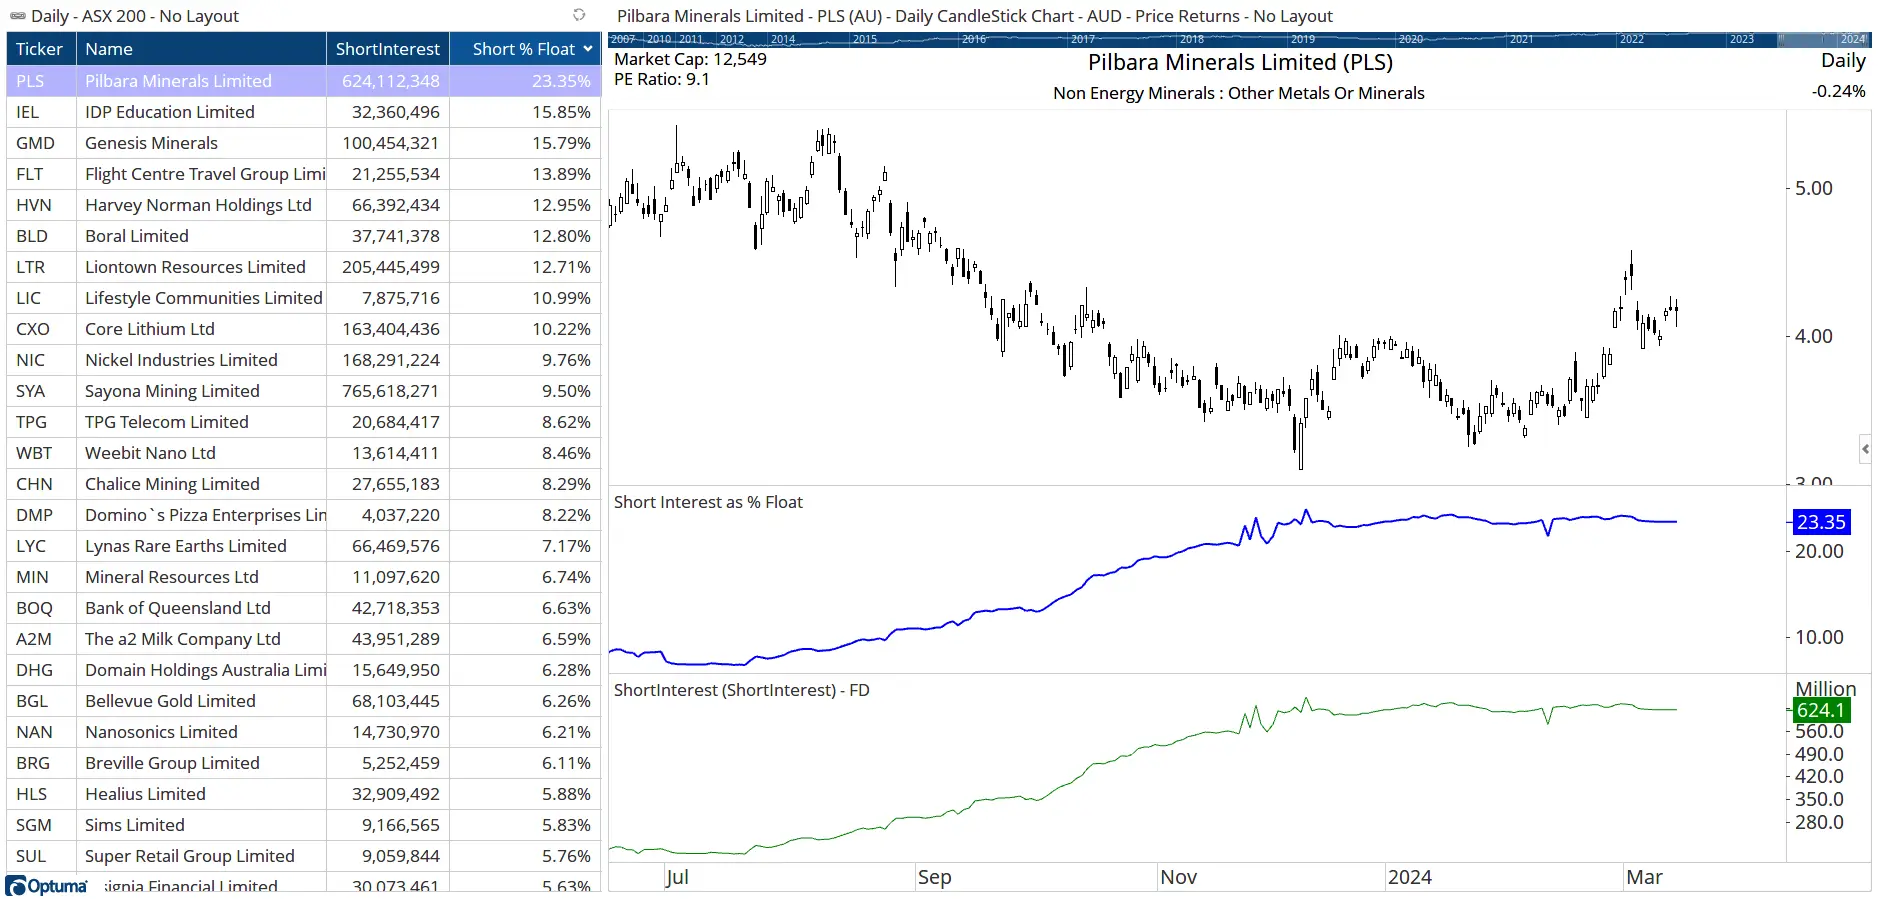Click the green 624.1 value tag

point(1820,710)
